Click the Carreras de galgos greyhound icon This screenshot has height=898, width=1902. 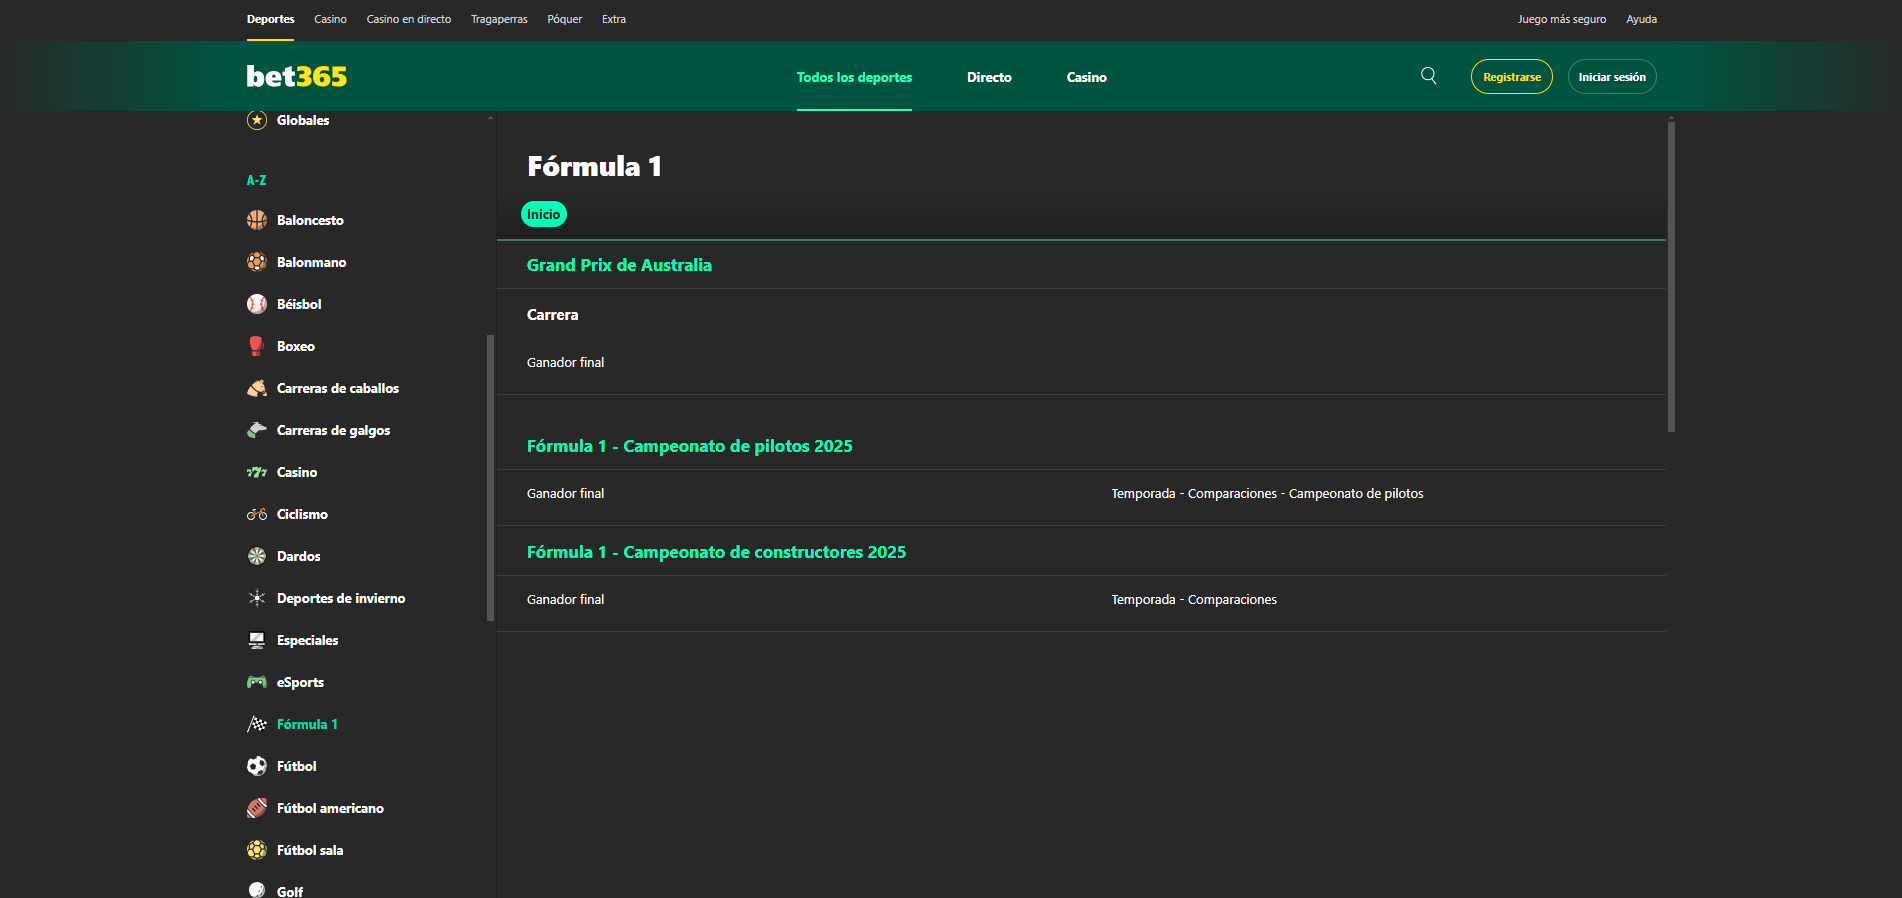(x=257, y=430)
